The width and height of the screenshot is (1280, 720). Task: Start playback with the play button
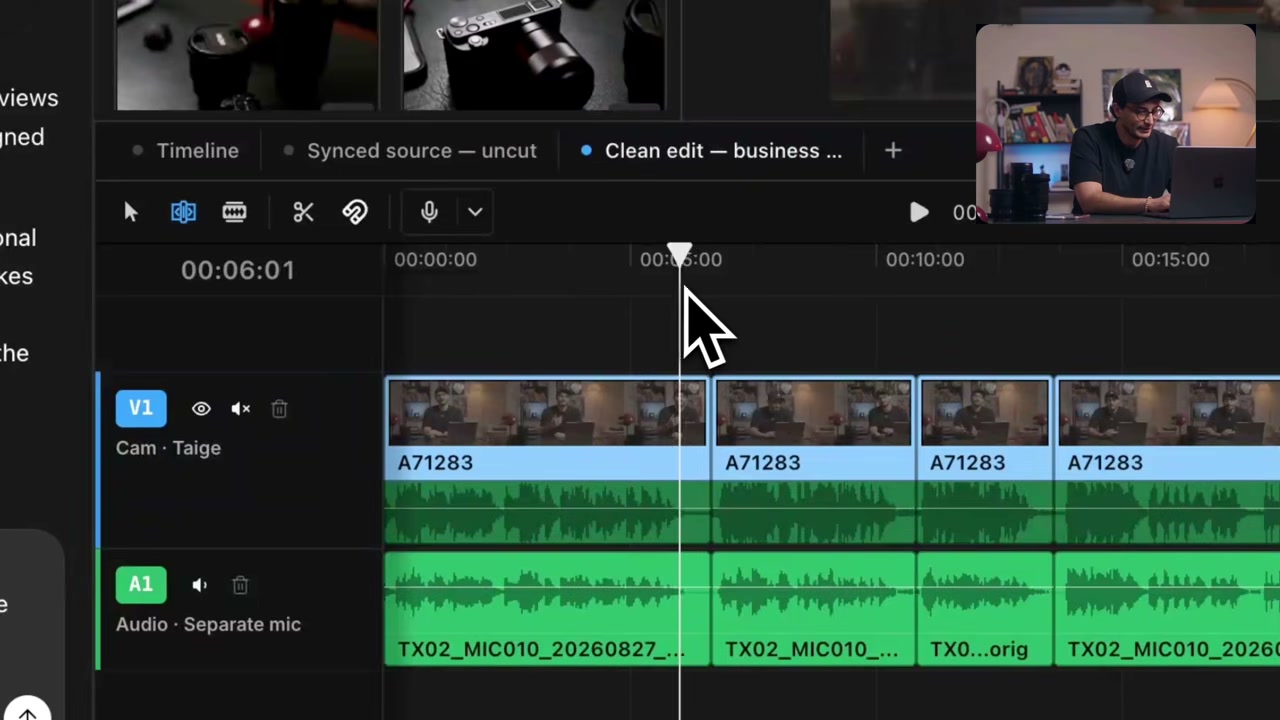coord(919,212)
